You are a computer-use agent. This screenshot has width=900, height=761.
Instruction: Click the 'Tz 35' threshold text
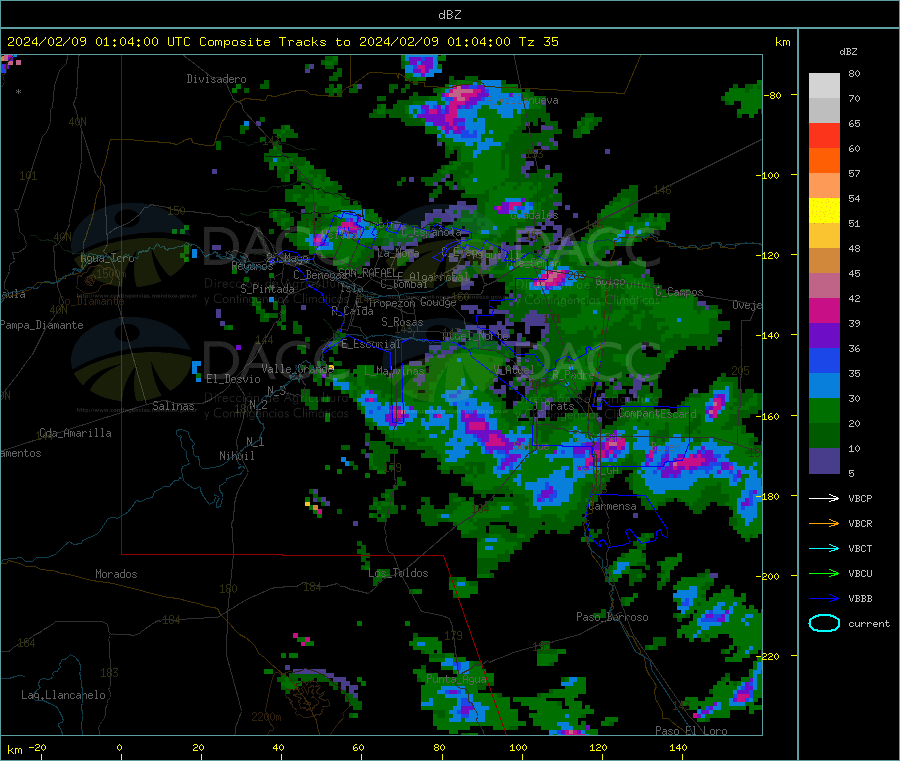pyautogui.click(x=538, y=42)
